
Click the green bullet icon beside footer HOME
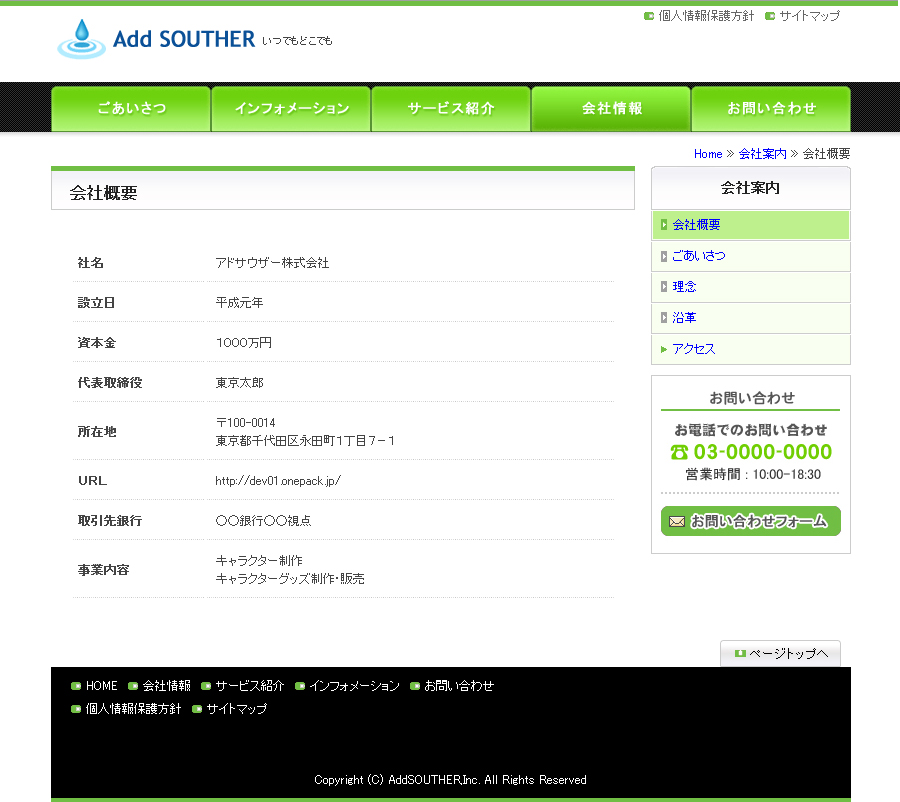[76, 686]
